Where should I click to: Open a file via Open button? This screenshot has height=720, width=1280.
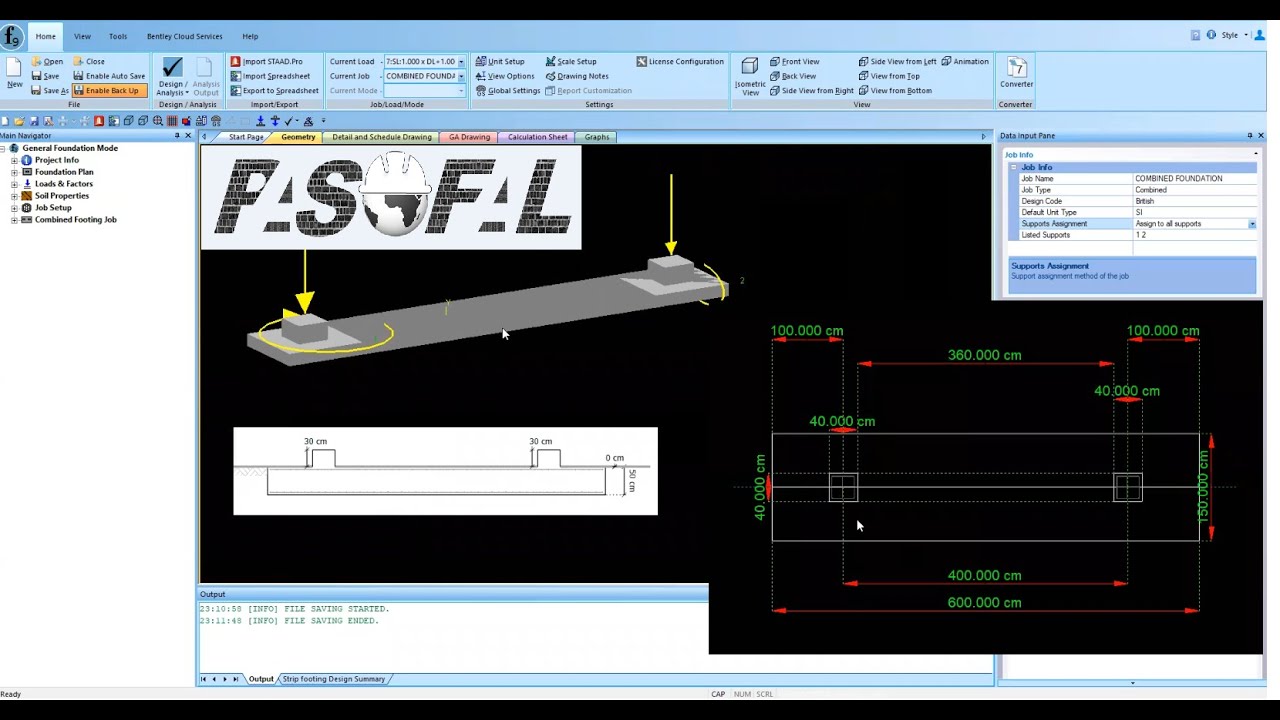(46, 61)
